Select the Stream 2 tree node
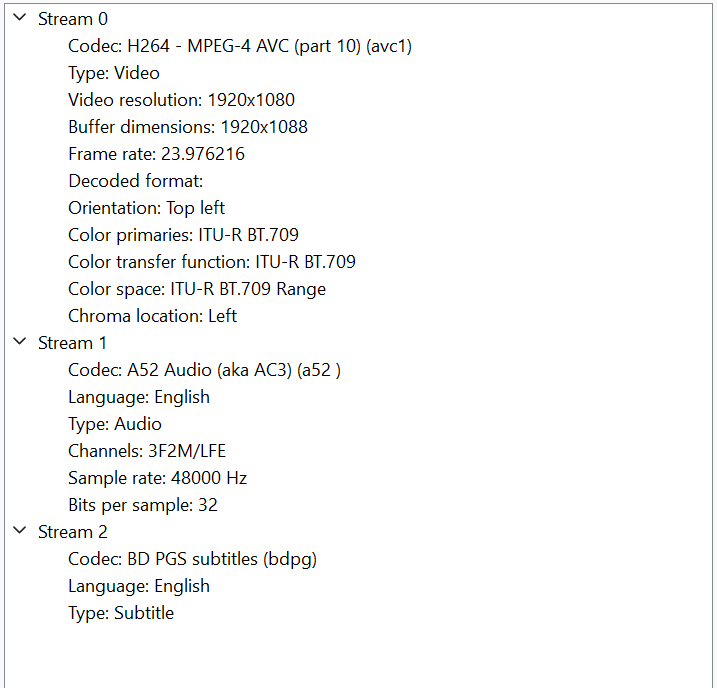 (73, 532)
